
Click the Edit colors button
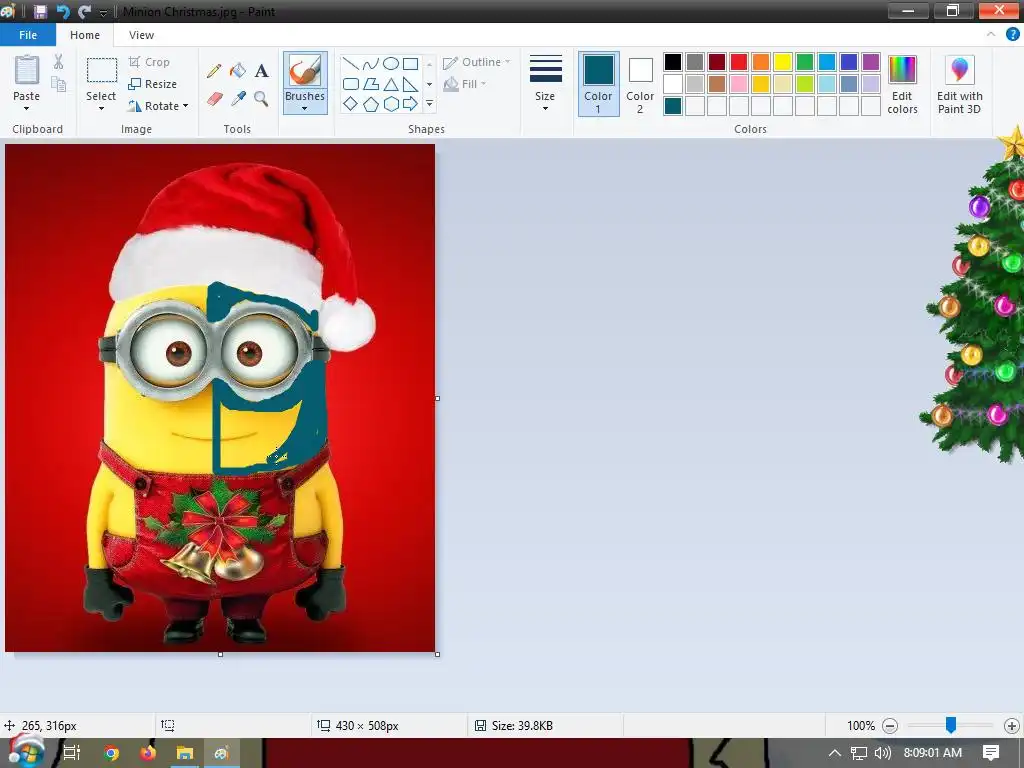(903, 85)
